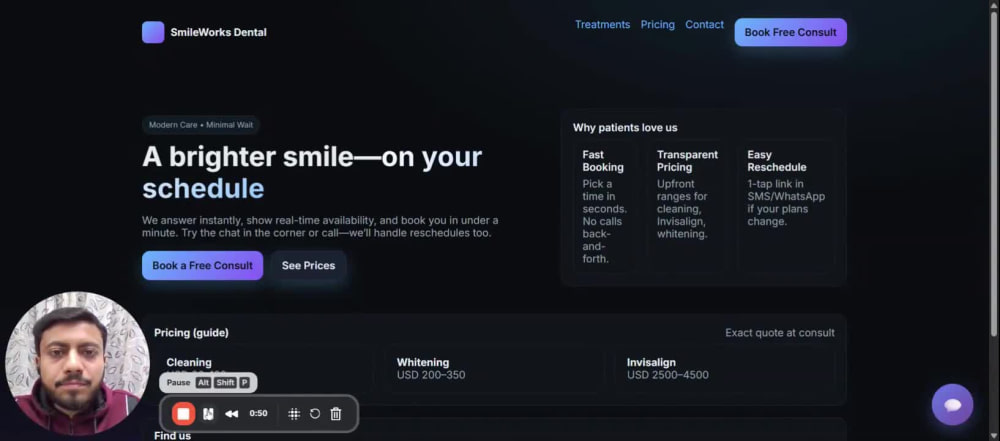Open the Pricing nav link
The height and width of the screenshot is (441, 1000).
pos(658,25)
